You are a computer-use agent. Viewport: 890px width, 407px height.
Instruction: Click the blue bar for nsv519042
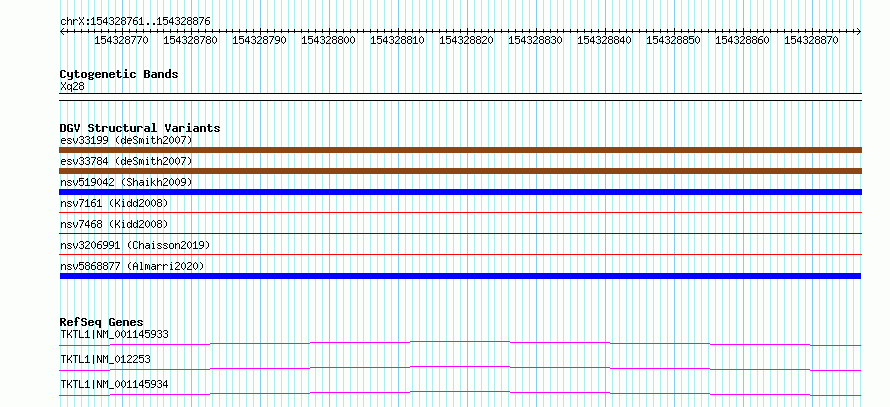pos(460,192)
